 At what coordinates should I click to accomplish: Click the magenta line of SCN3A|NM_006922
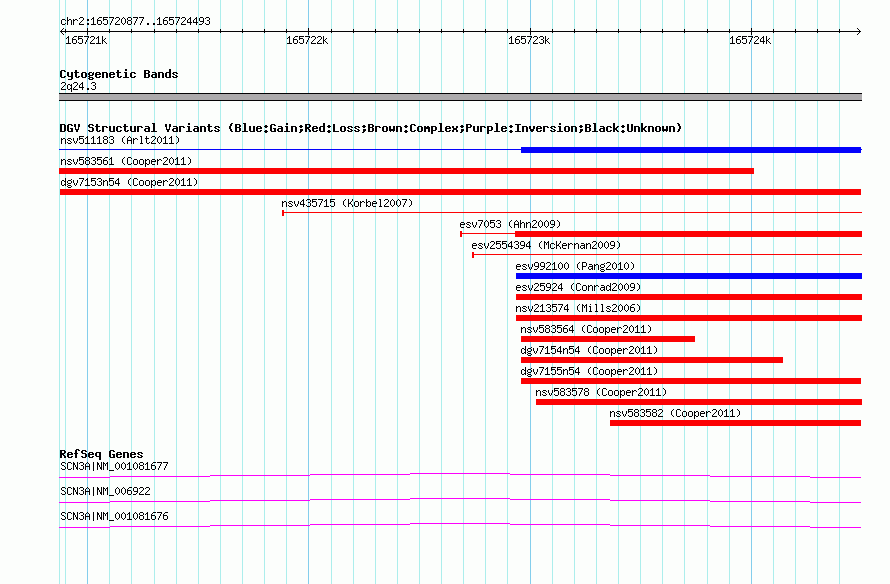point(460,500)
